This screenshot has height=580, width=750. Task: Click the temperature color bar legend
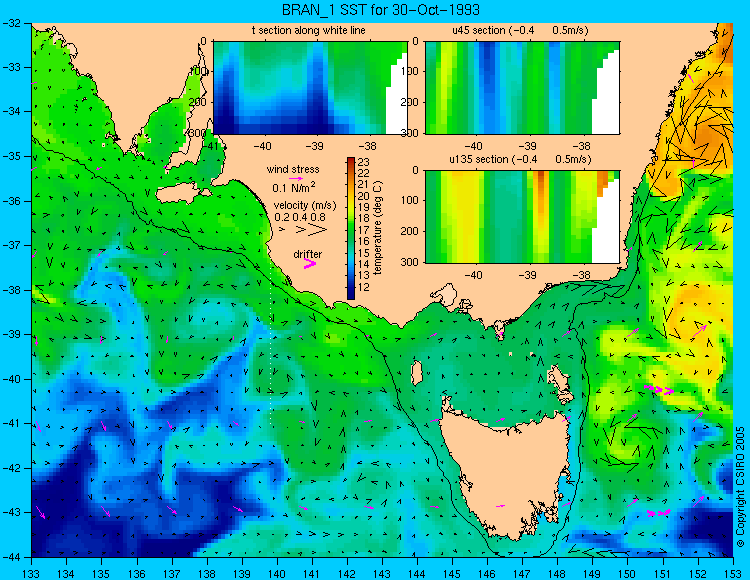[351, 229]
